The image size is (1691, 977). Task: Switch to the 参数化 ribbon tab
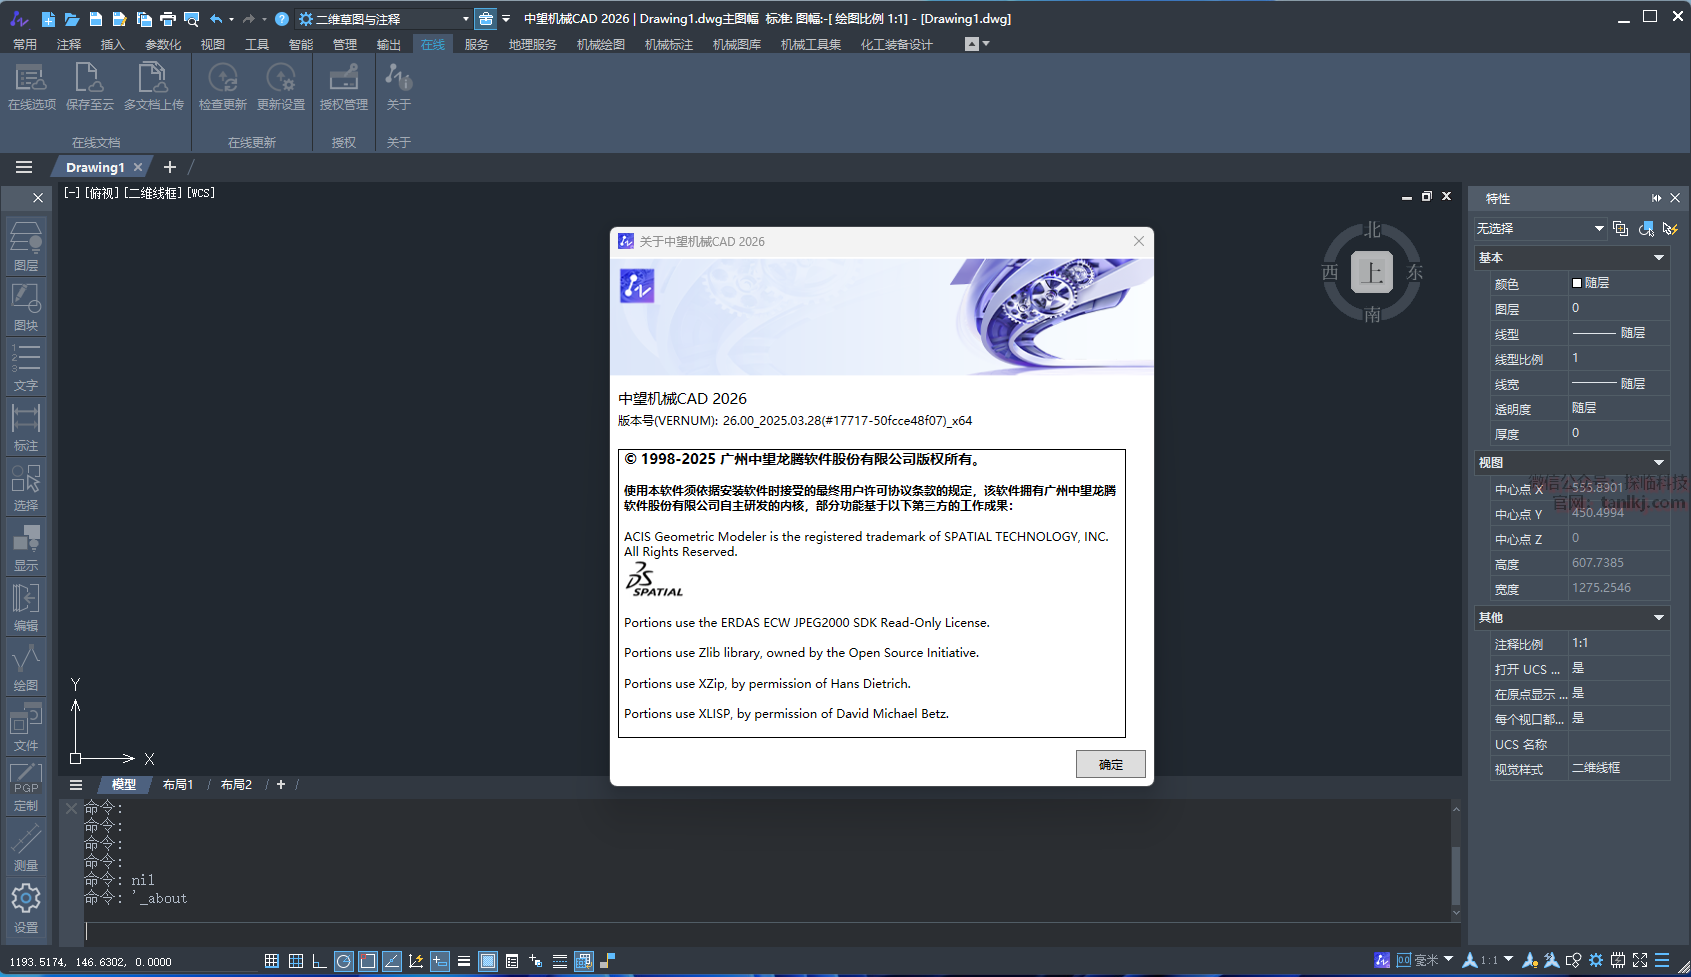163,44
